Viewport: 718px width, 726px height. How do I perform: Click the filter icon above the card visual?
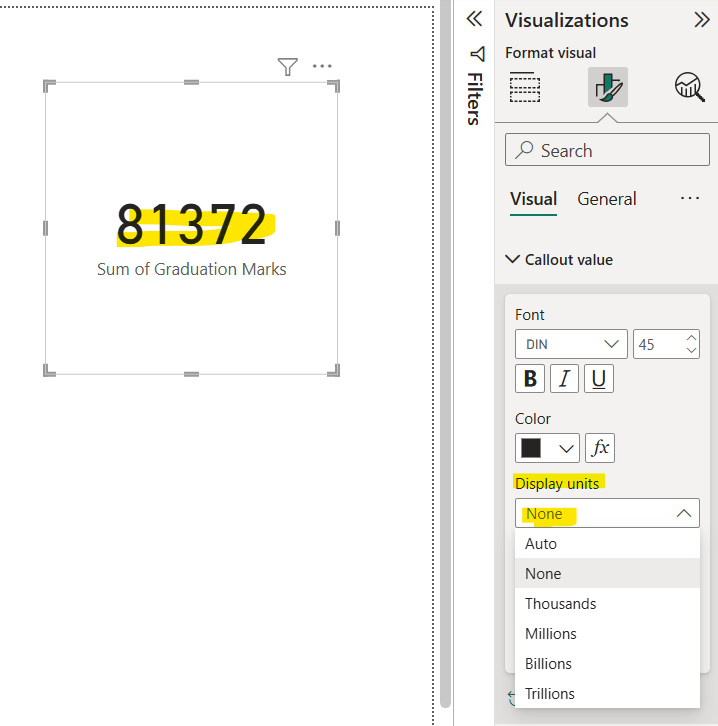287,67
